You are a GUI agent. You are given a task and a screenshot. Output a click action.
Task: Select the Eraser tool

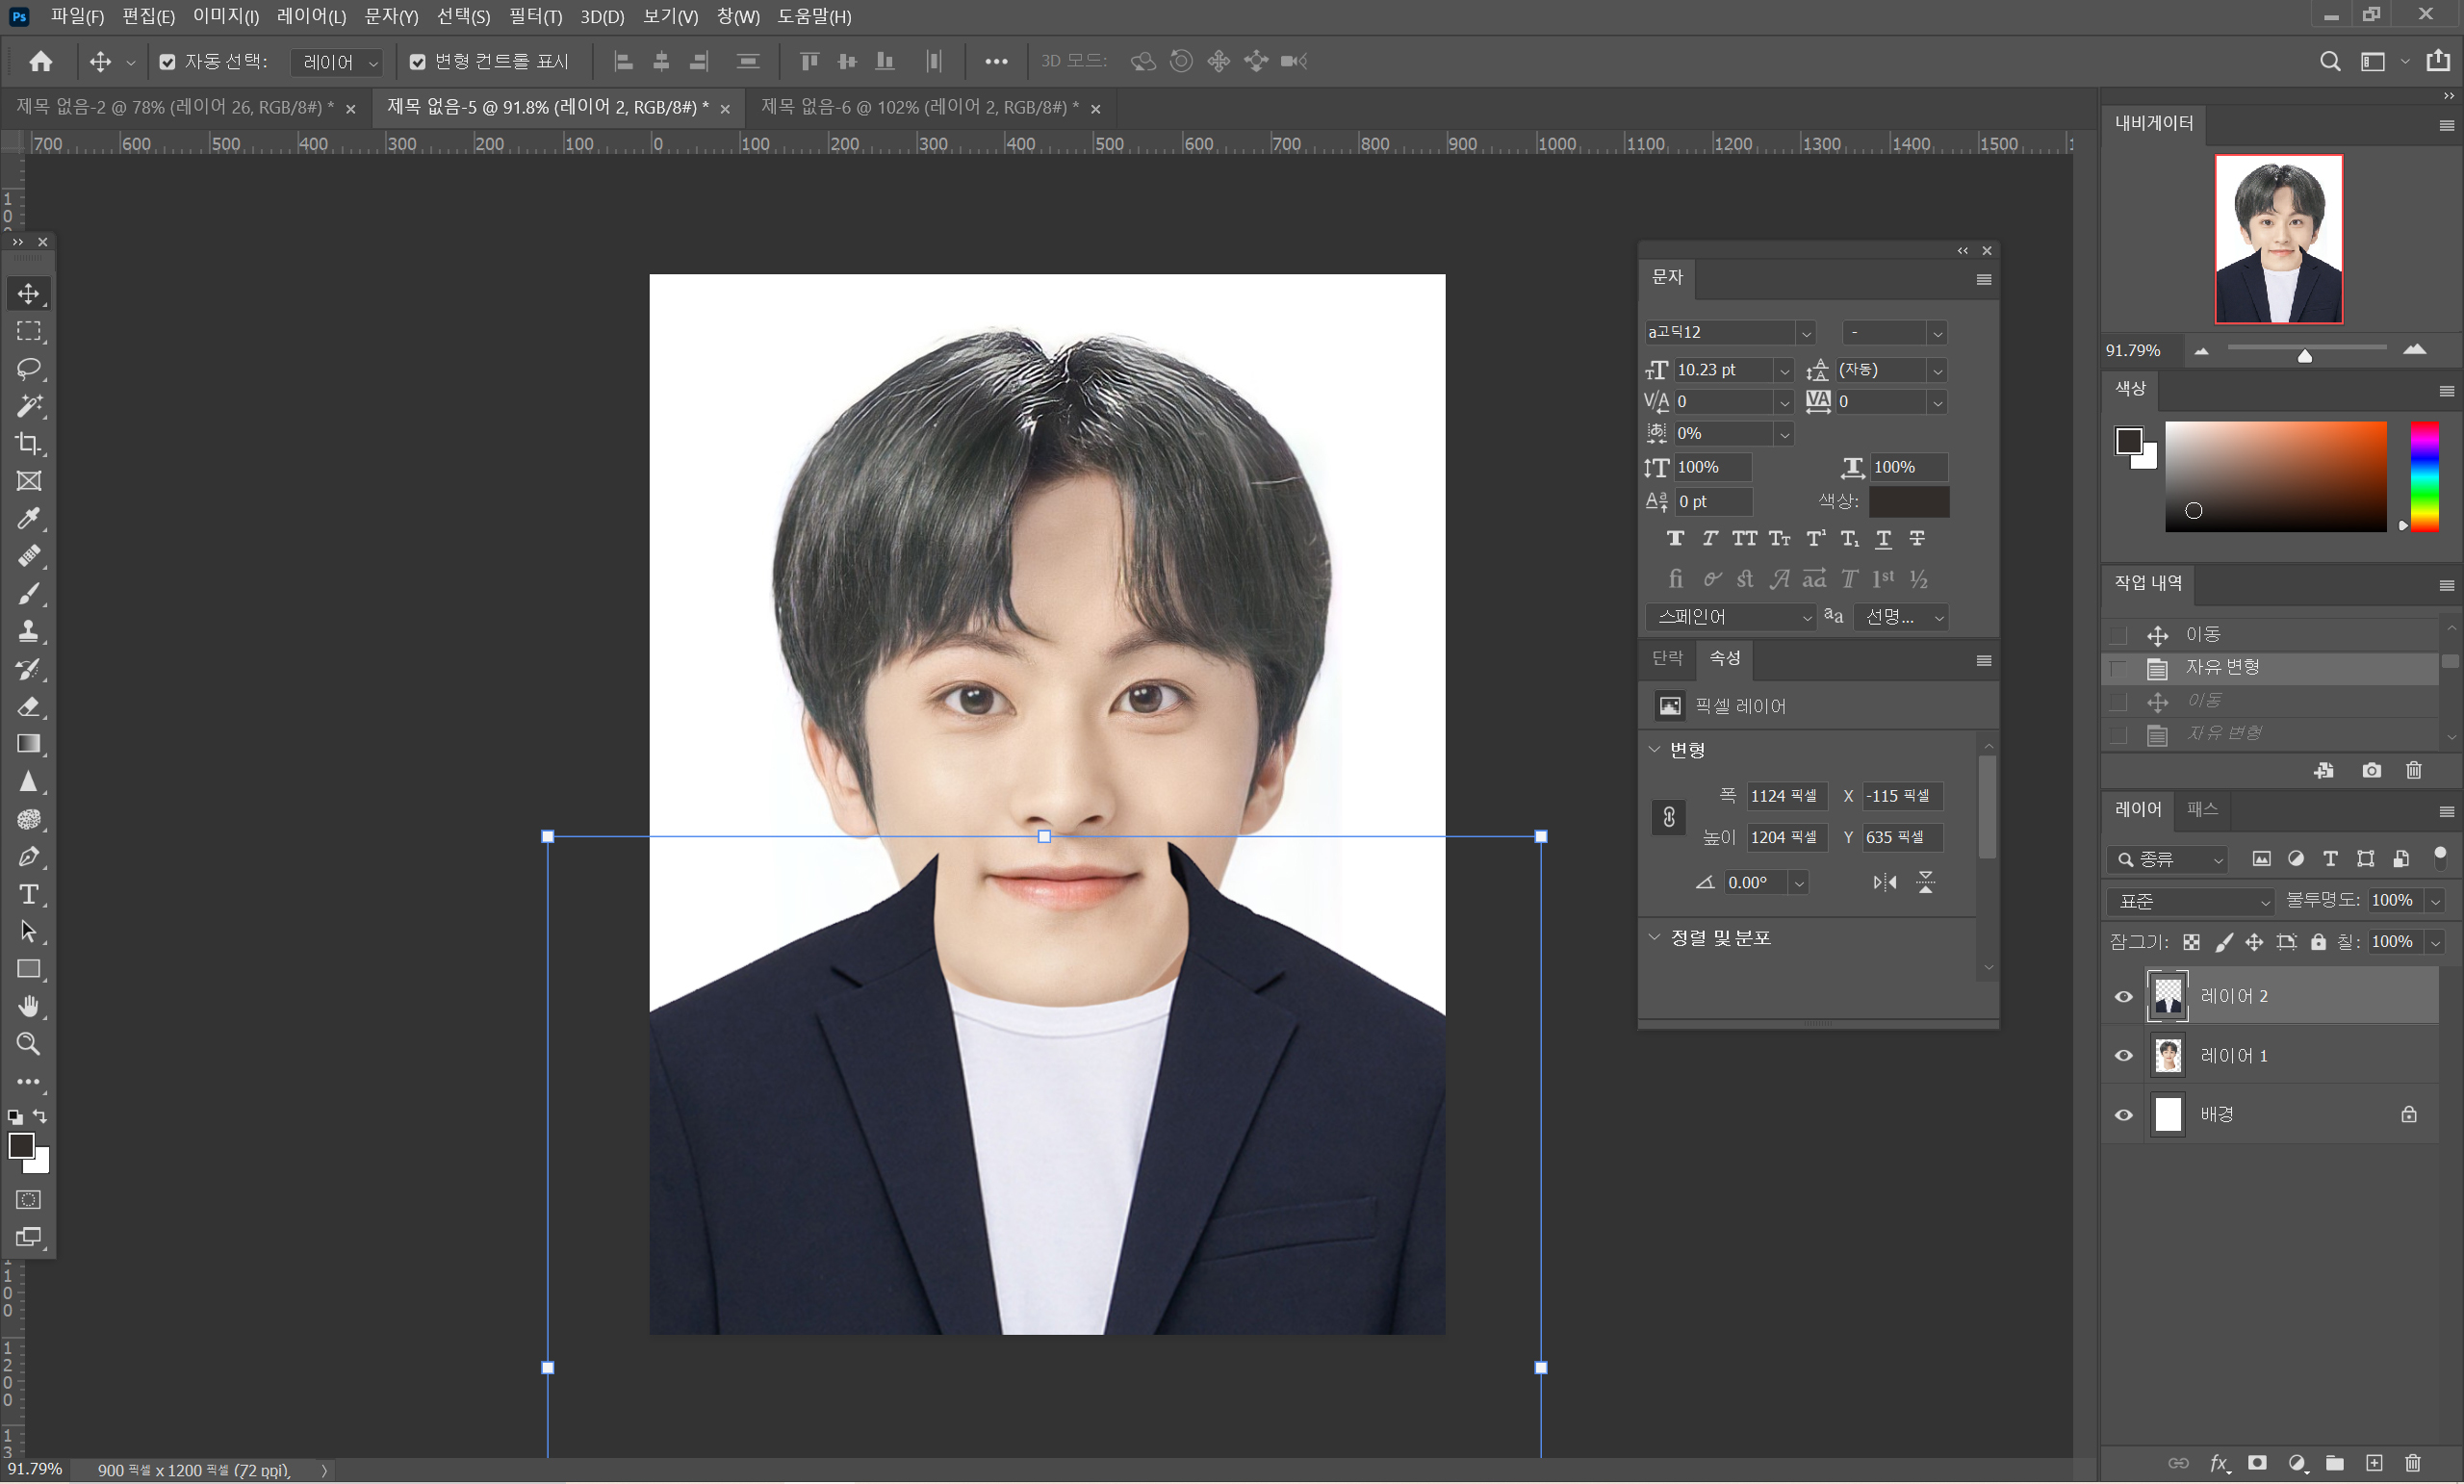28,707
